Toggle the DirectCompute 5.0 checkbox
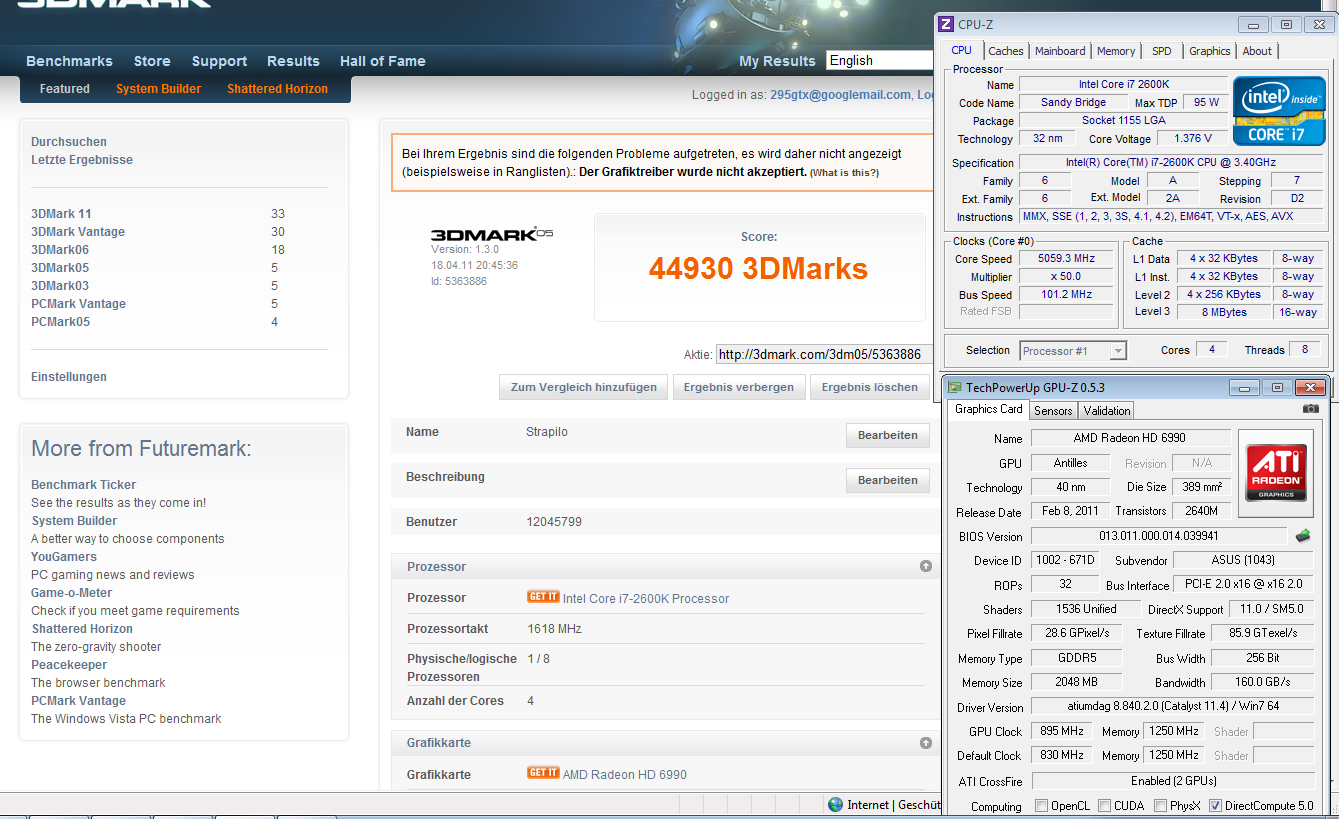1339x819 pixels. tap(1215, 806)
